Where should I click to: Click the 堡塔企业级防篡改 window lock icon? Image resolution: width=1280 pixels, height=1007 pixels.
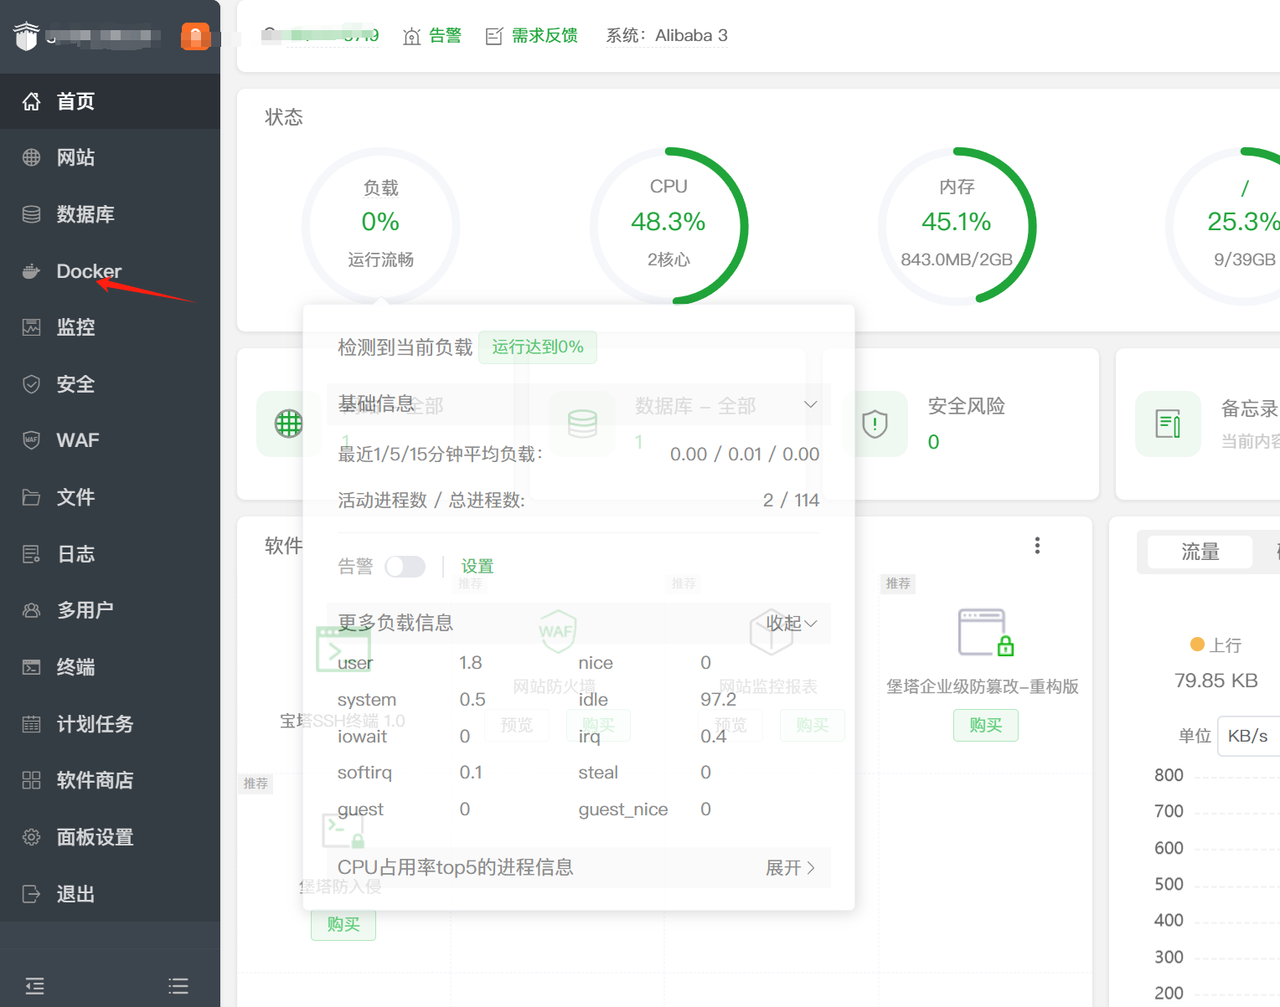(985, 632)
